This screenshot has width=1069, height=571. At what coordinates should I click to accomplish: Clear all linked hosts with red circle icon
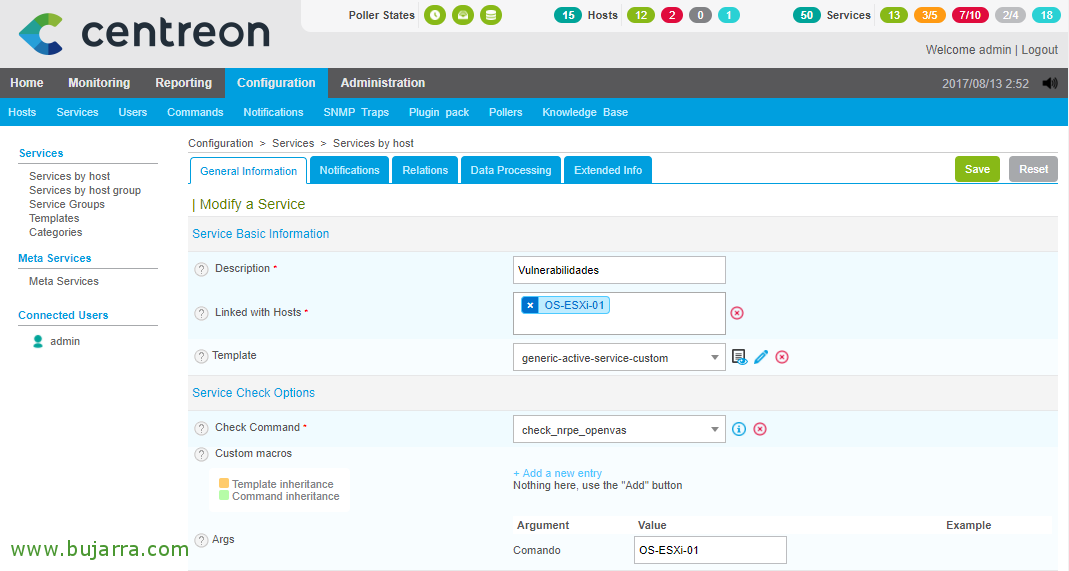pyautogui.click(x=737, y=313)
